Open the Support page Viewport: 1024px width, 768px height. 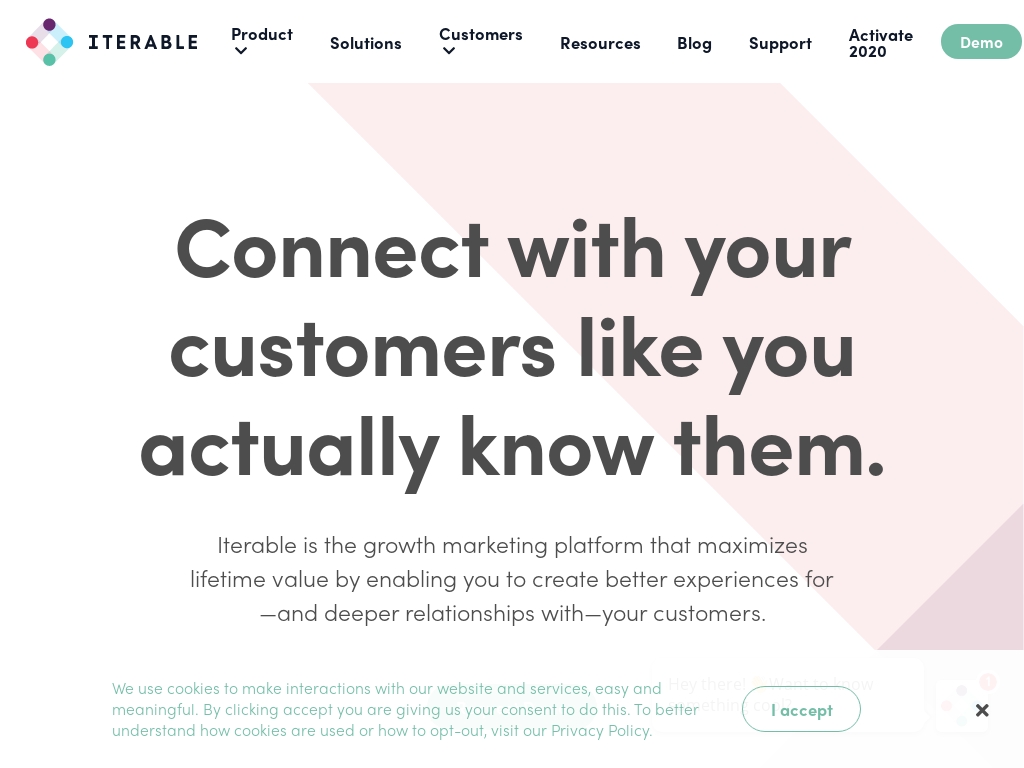[780, 43]
